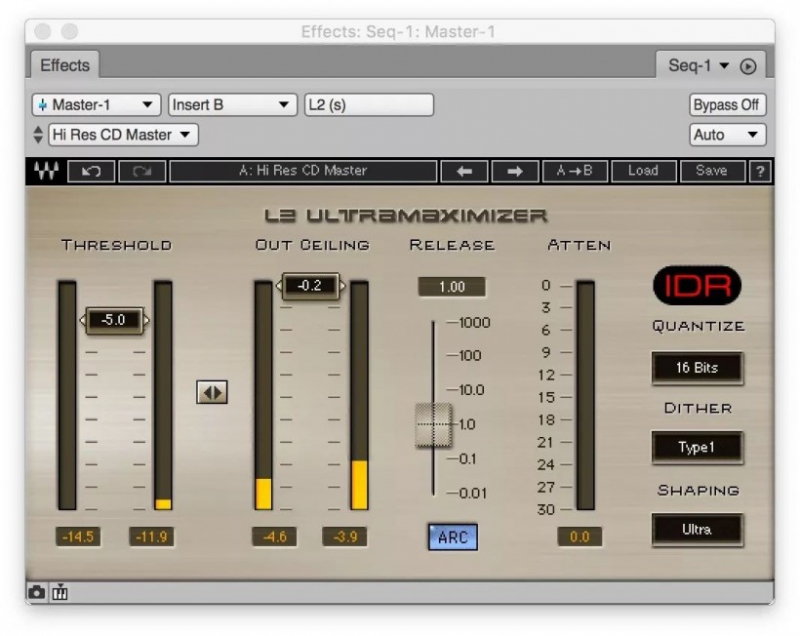Toggle the Bypass Off button
Image resolution: width=800 pixels, height=636 pixels.
727,105
